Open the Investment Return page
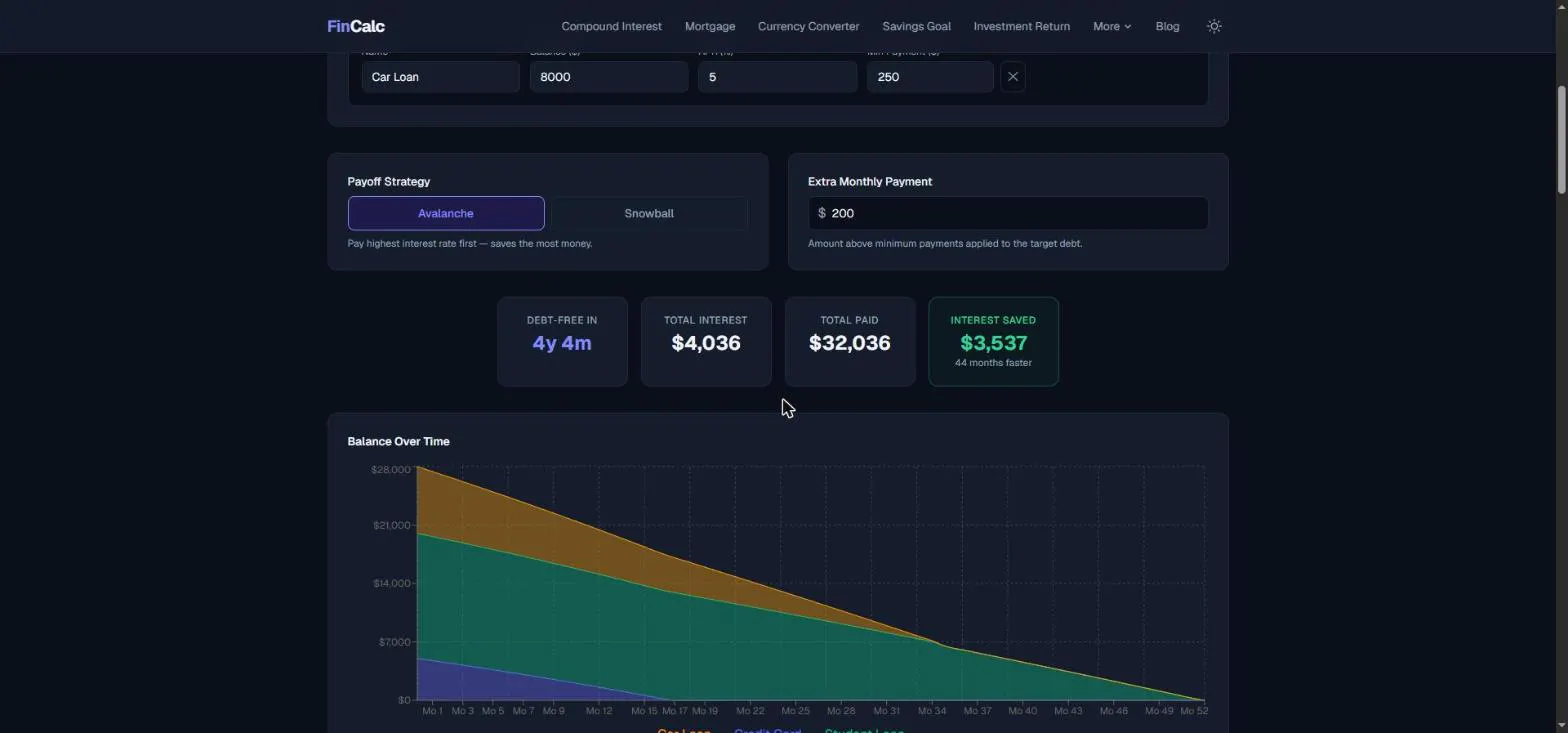The image size is (1568, 733). [x=1021, y=26]
